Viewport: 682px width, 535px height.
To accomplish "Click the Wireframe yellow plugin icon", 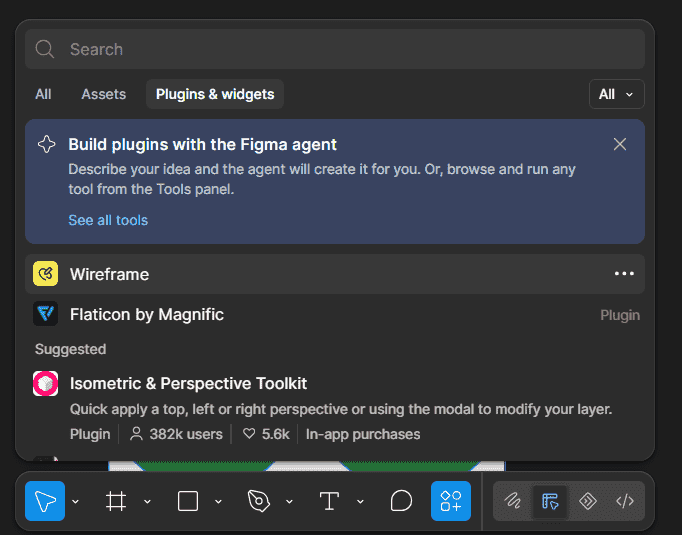I will tap(45, 274).
